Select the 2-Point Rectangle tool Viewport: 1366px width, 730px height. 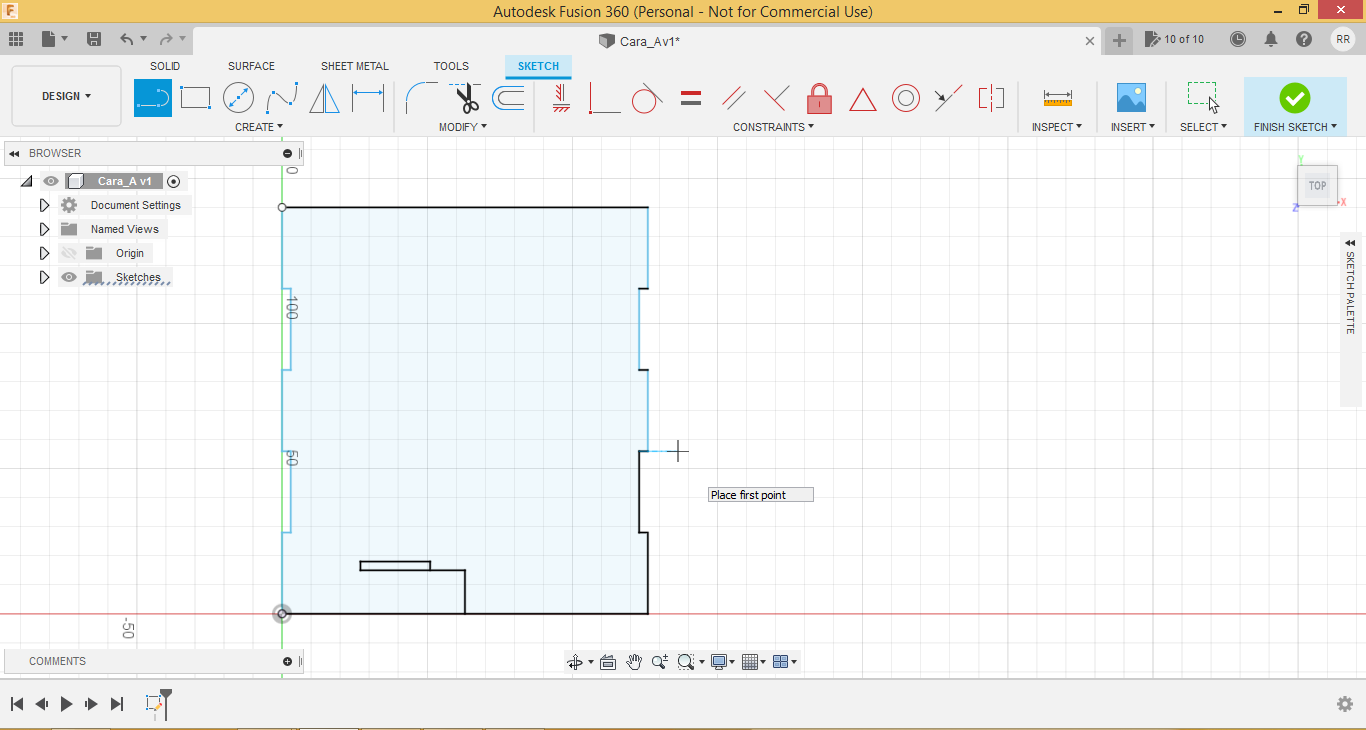(x=195, y=98)
